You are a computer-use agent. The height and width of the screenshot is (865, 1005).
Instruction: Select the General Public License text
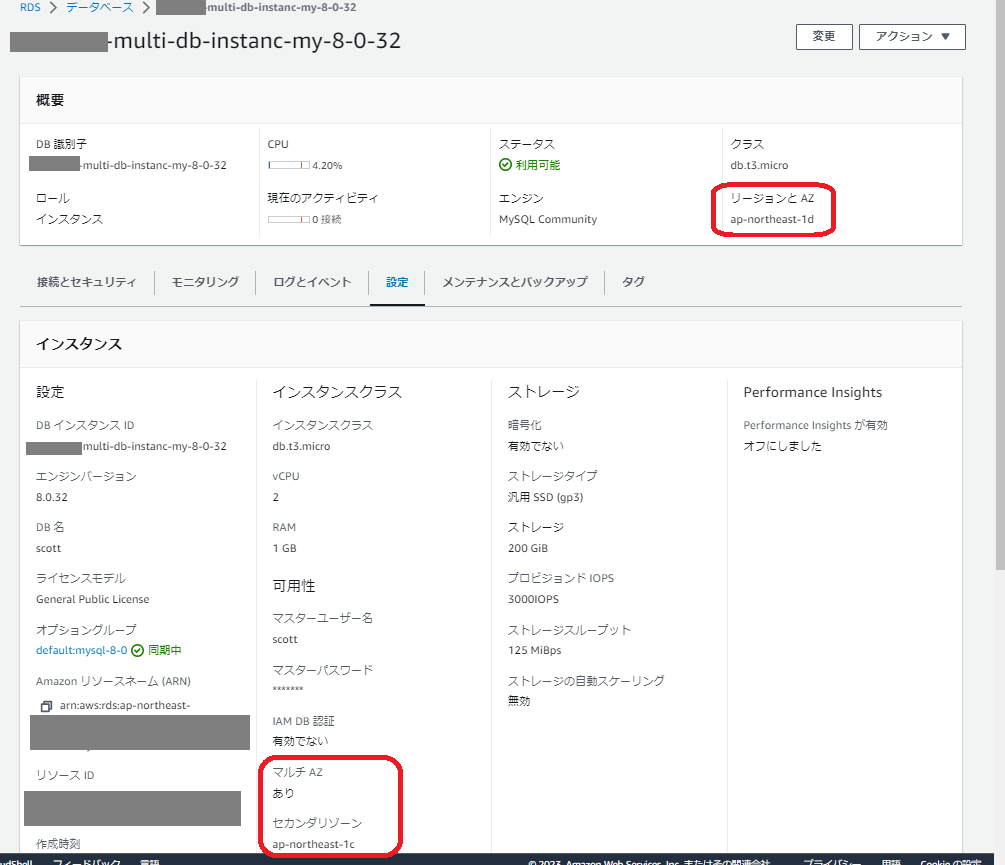pyautogui.click(x=92, y=599)
